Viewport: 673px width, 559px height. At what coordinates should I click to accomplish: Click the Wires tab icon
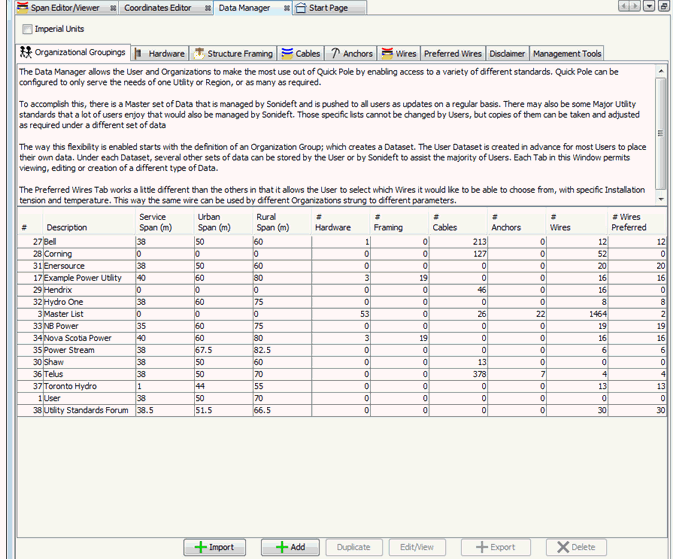pos(387,53)
